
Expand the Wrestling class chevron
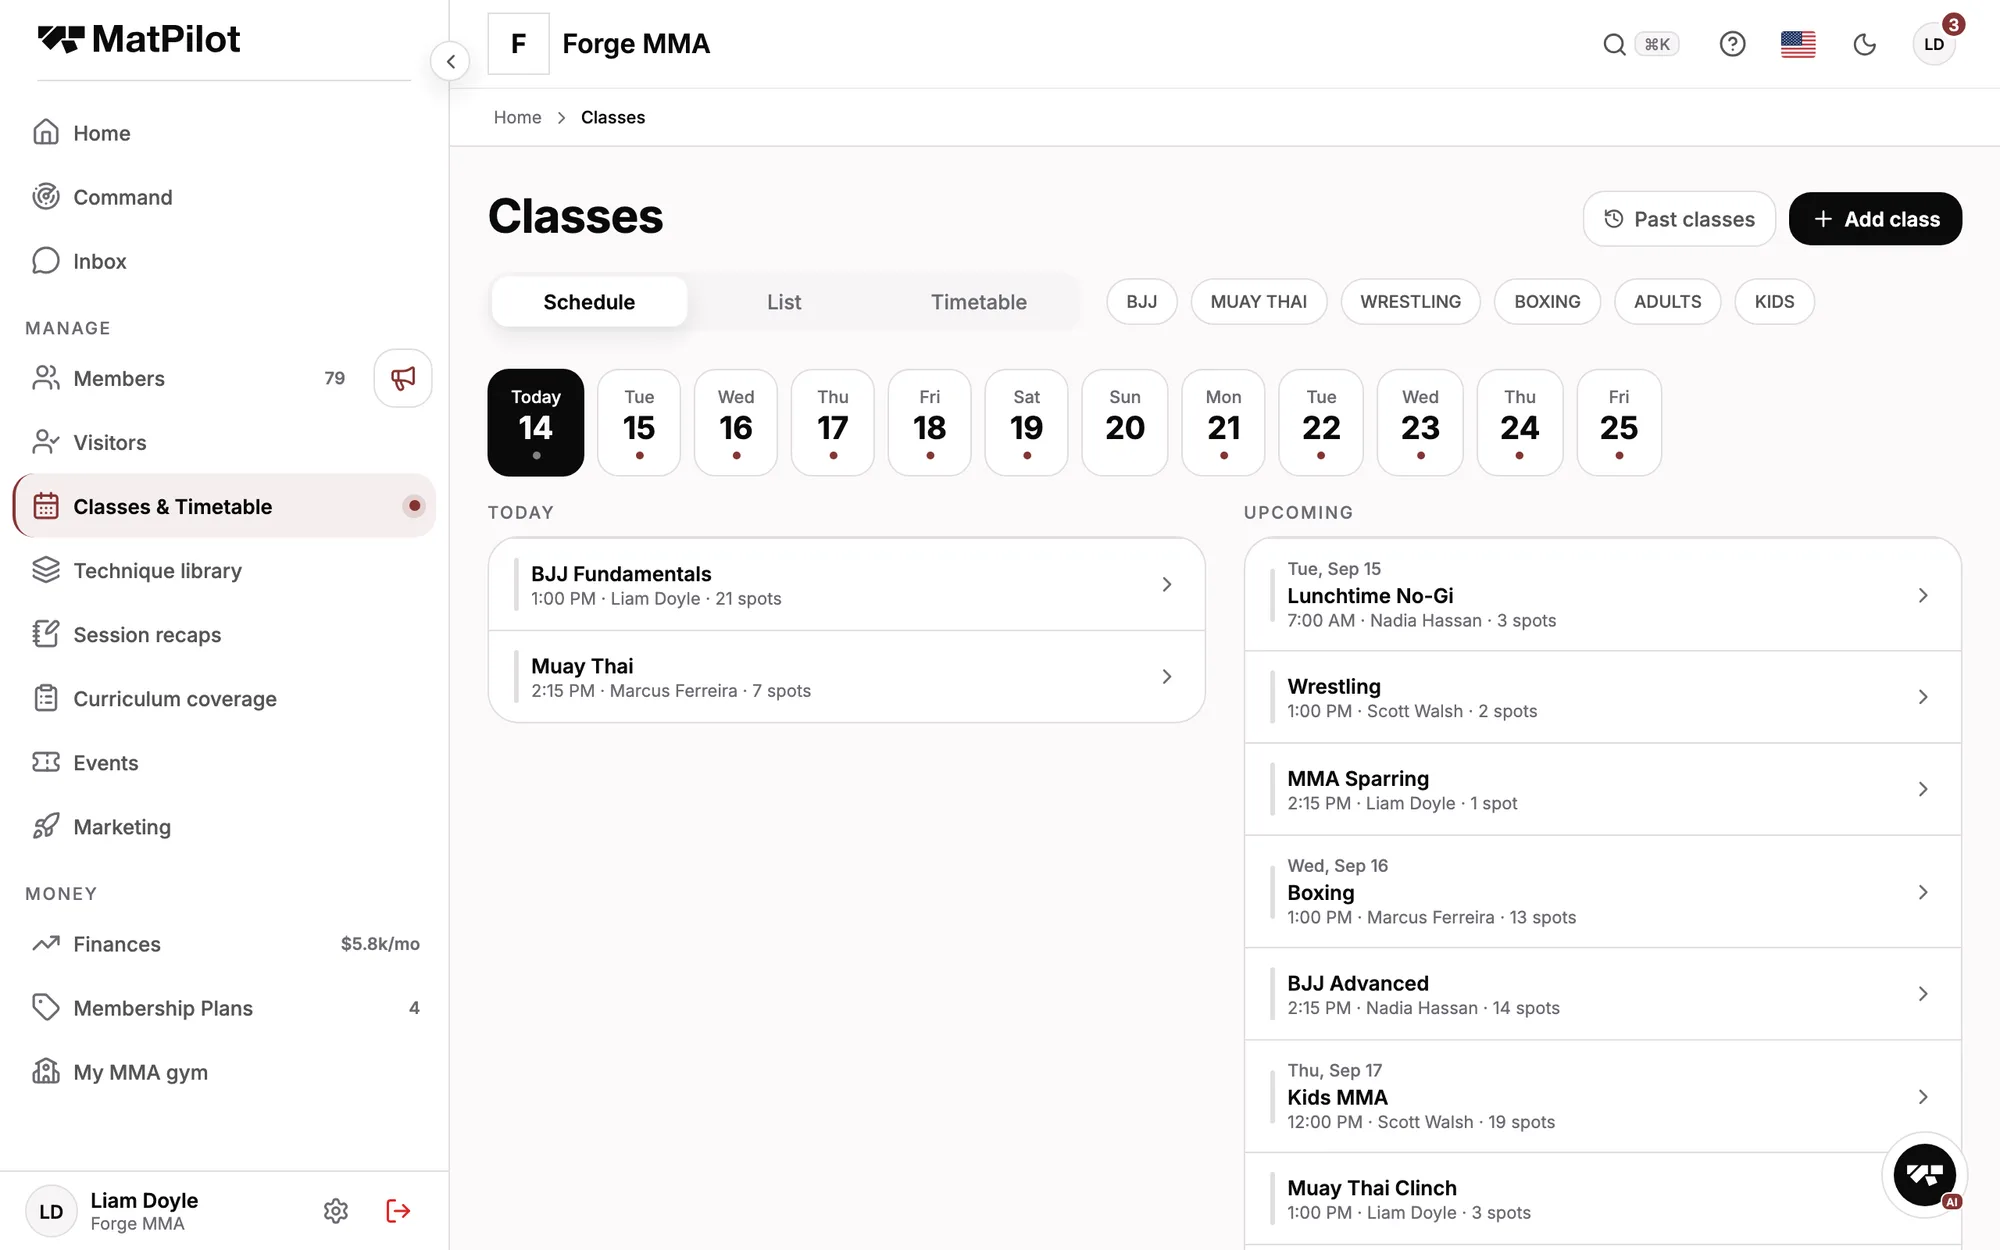tap(1922, 697)
